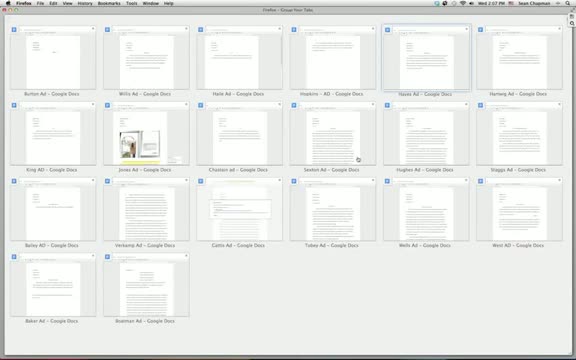Click the Google Docs icon on Sexton Ad tab

point(294,105)
